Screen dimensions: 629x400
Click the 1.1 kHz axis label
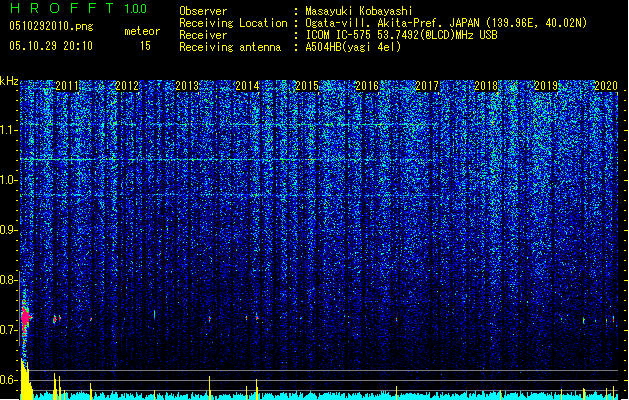9,130
